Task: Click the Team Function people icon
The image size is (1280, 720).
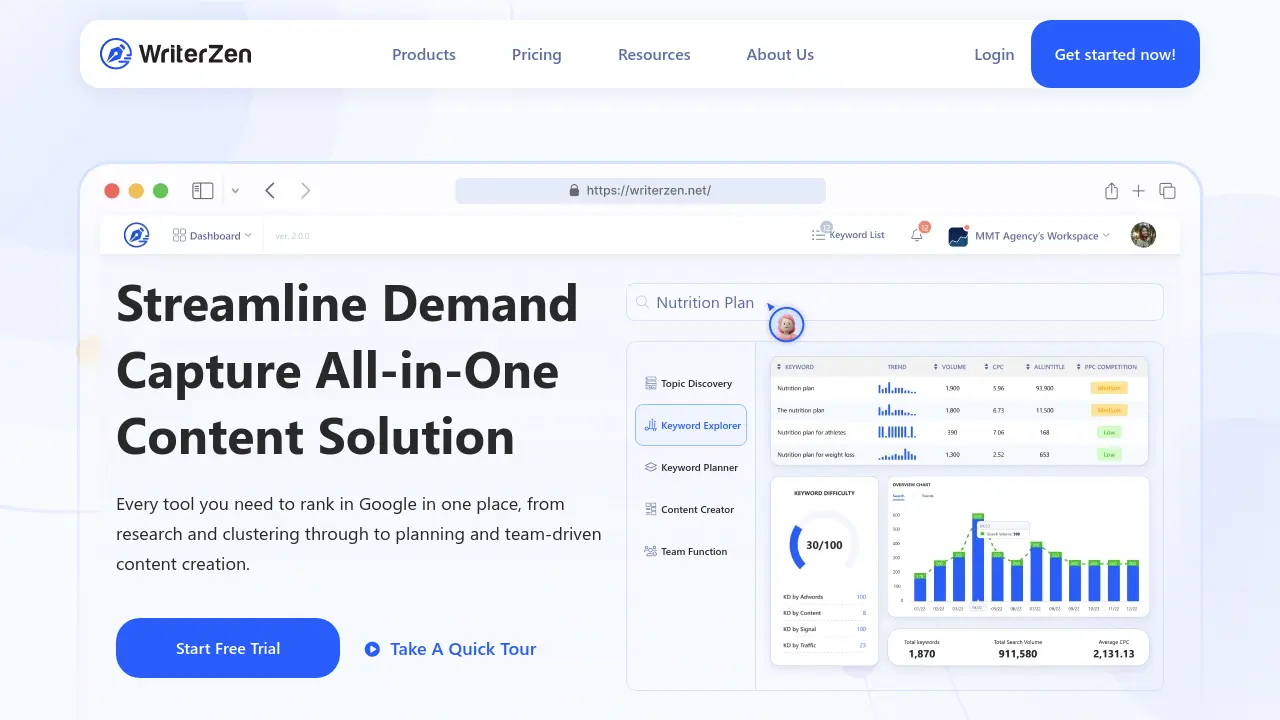Action: (x=651, y=551)
